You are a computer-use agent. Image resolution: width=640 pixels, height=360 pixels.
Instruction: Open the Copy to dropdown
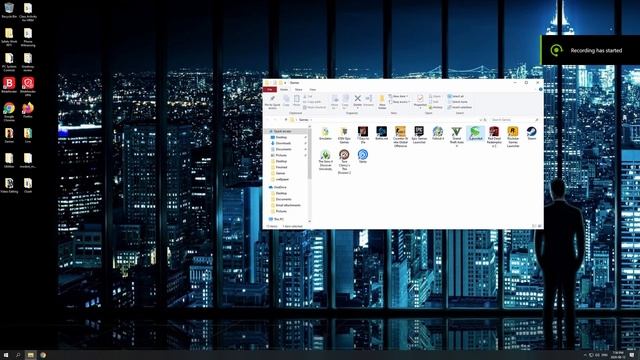(345, 101)
